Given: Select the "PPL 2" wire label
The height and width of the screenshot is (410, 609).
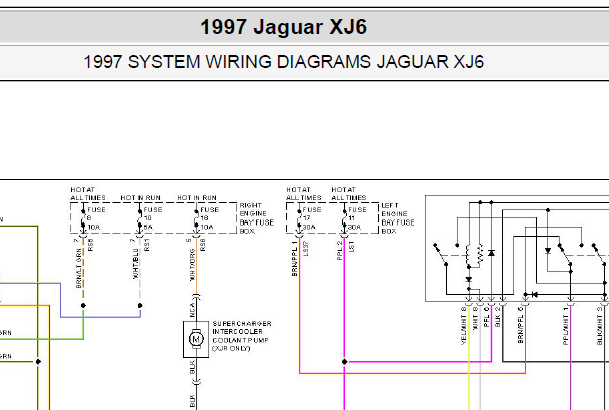Looking at the screenshot, I should tap(340, 250).
